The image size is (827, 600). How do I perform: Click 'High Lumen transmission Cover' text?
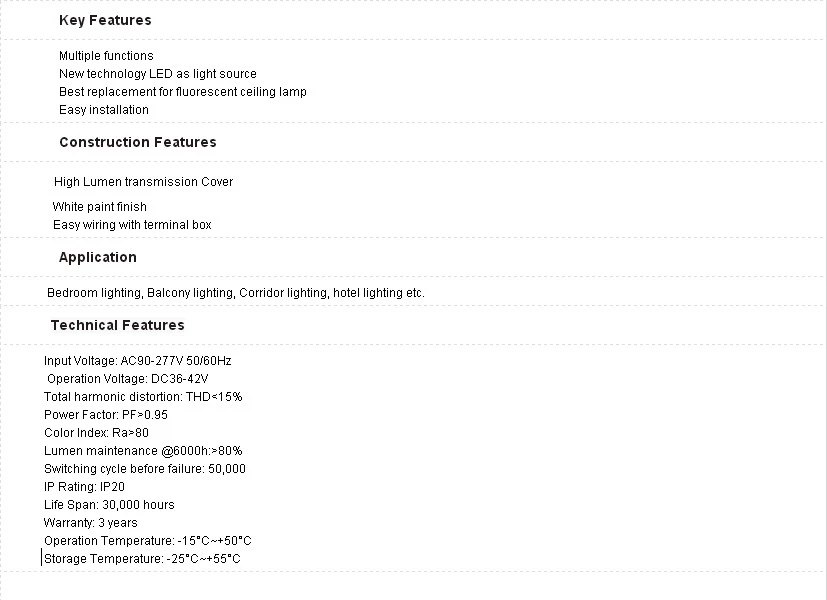click(143, 182)
